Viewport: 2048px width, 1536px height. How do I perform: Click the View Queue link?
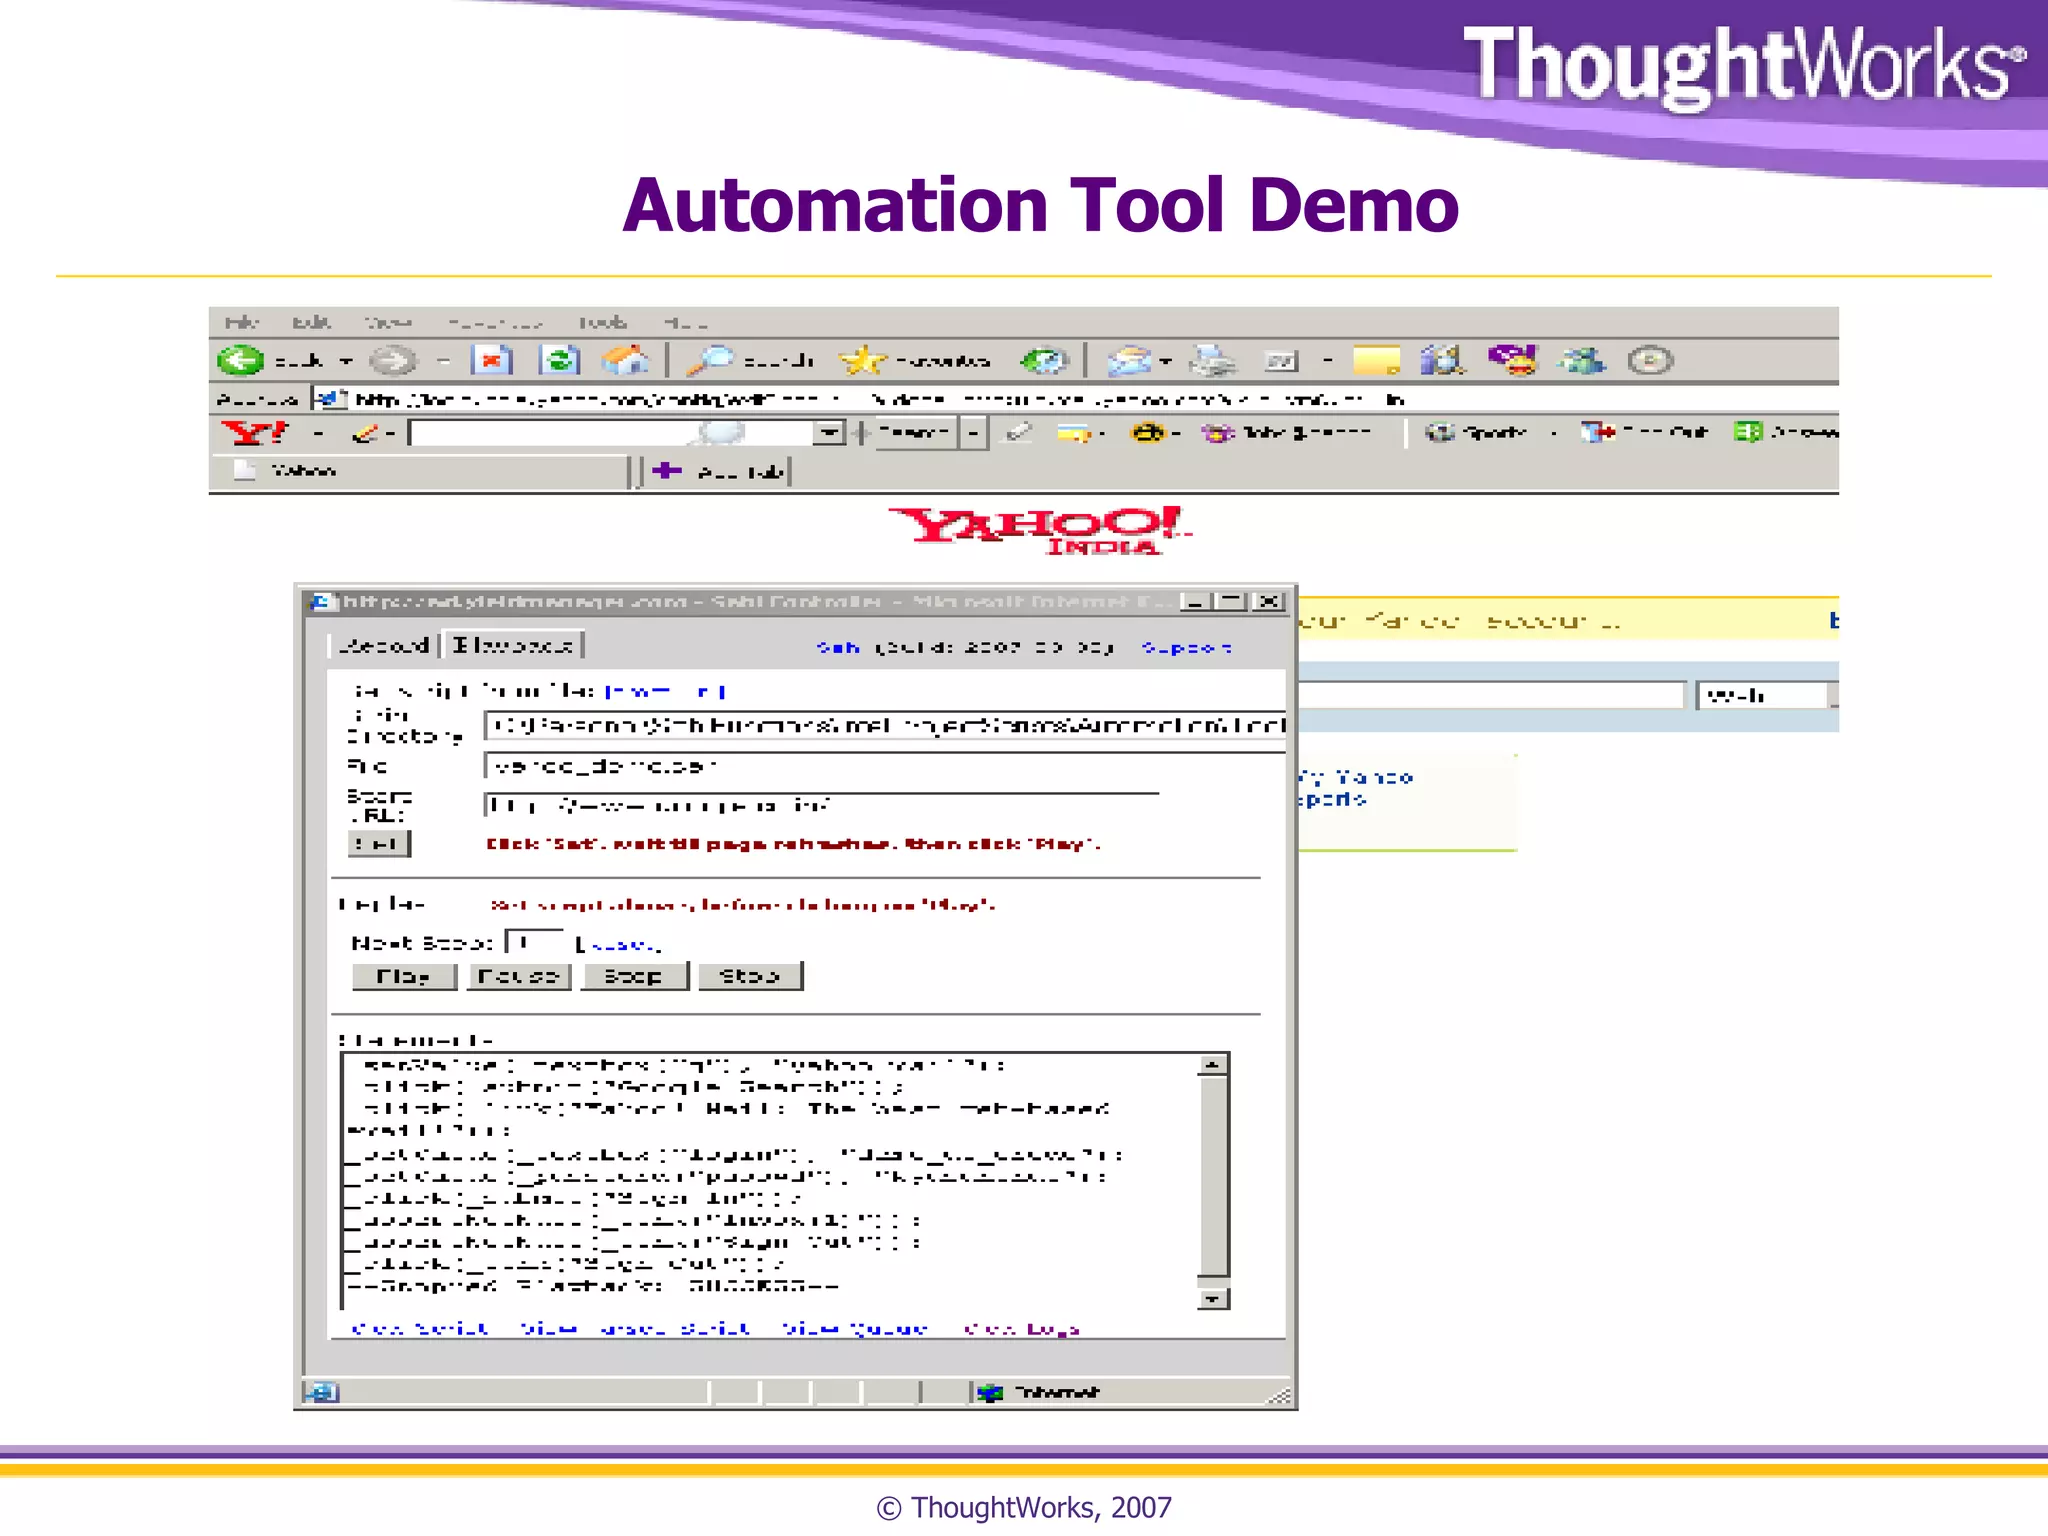coord(855,1329)
